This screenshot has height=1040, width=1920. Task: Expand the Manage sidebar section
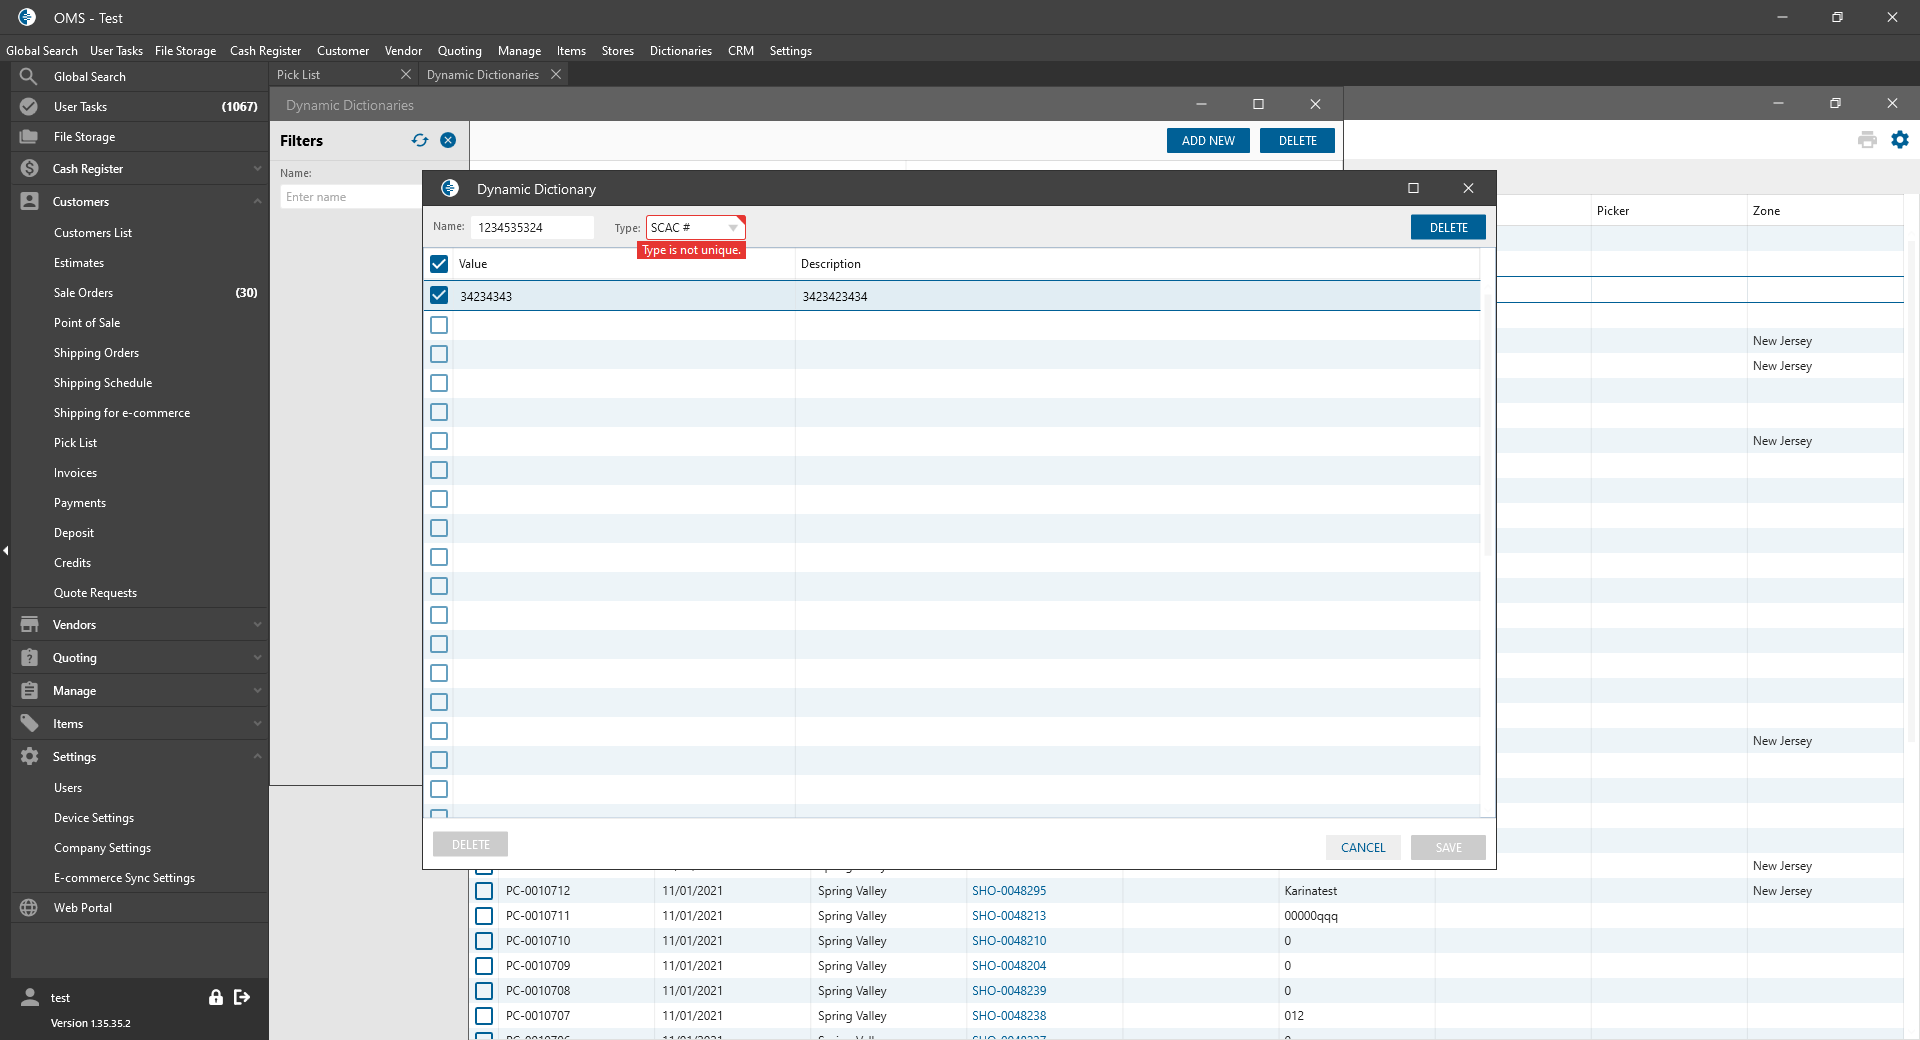click(x=257, y=690)
